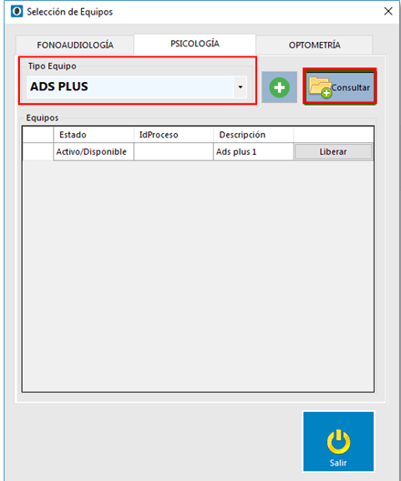Open the OPTOMETRÍA tab

(314, 45)
